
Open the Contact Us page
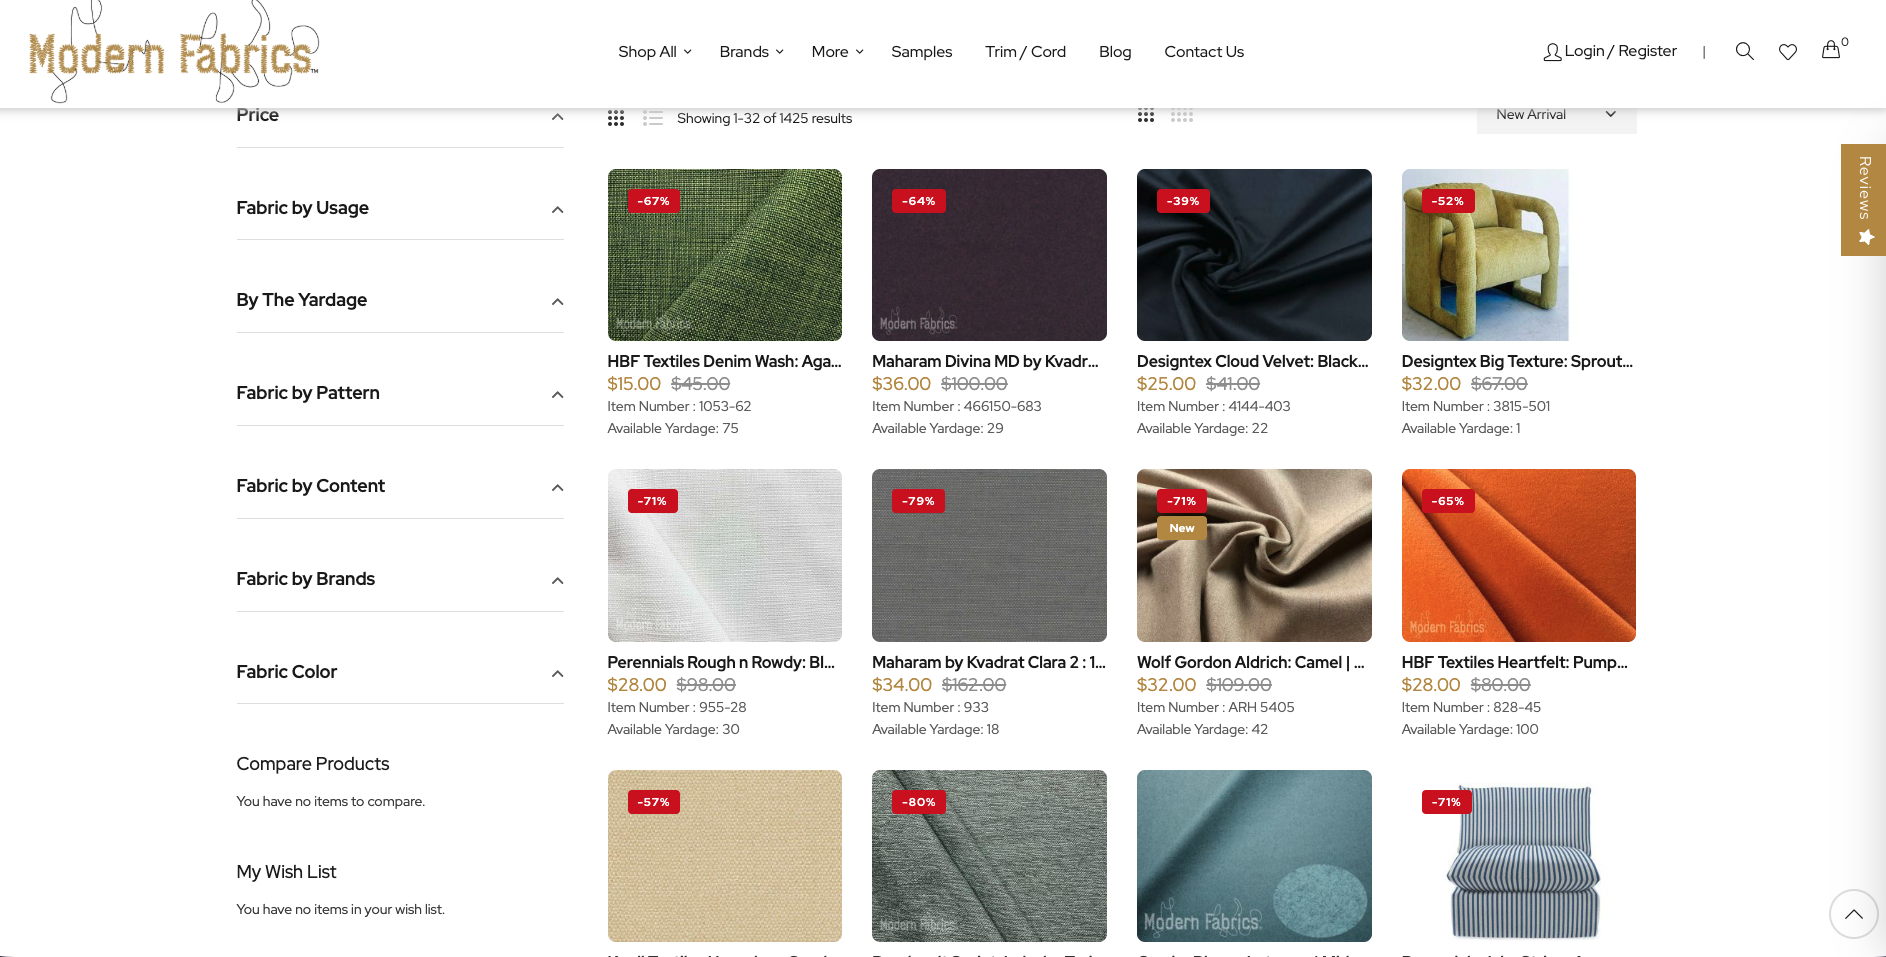coord(1204,52)
